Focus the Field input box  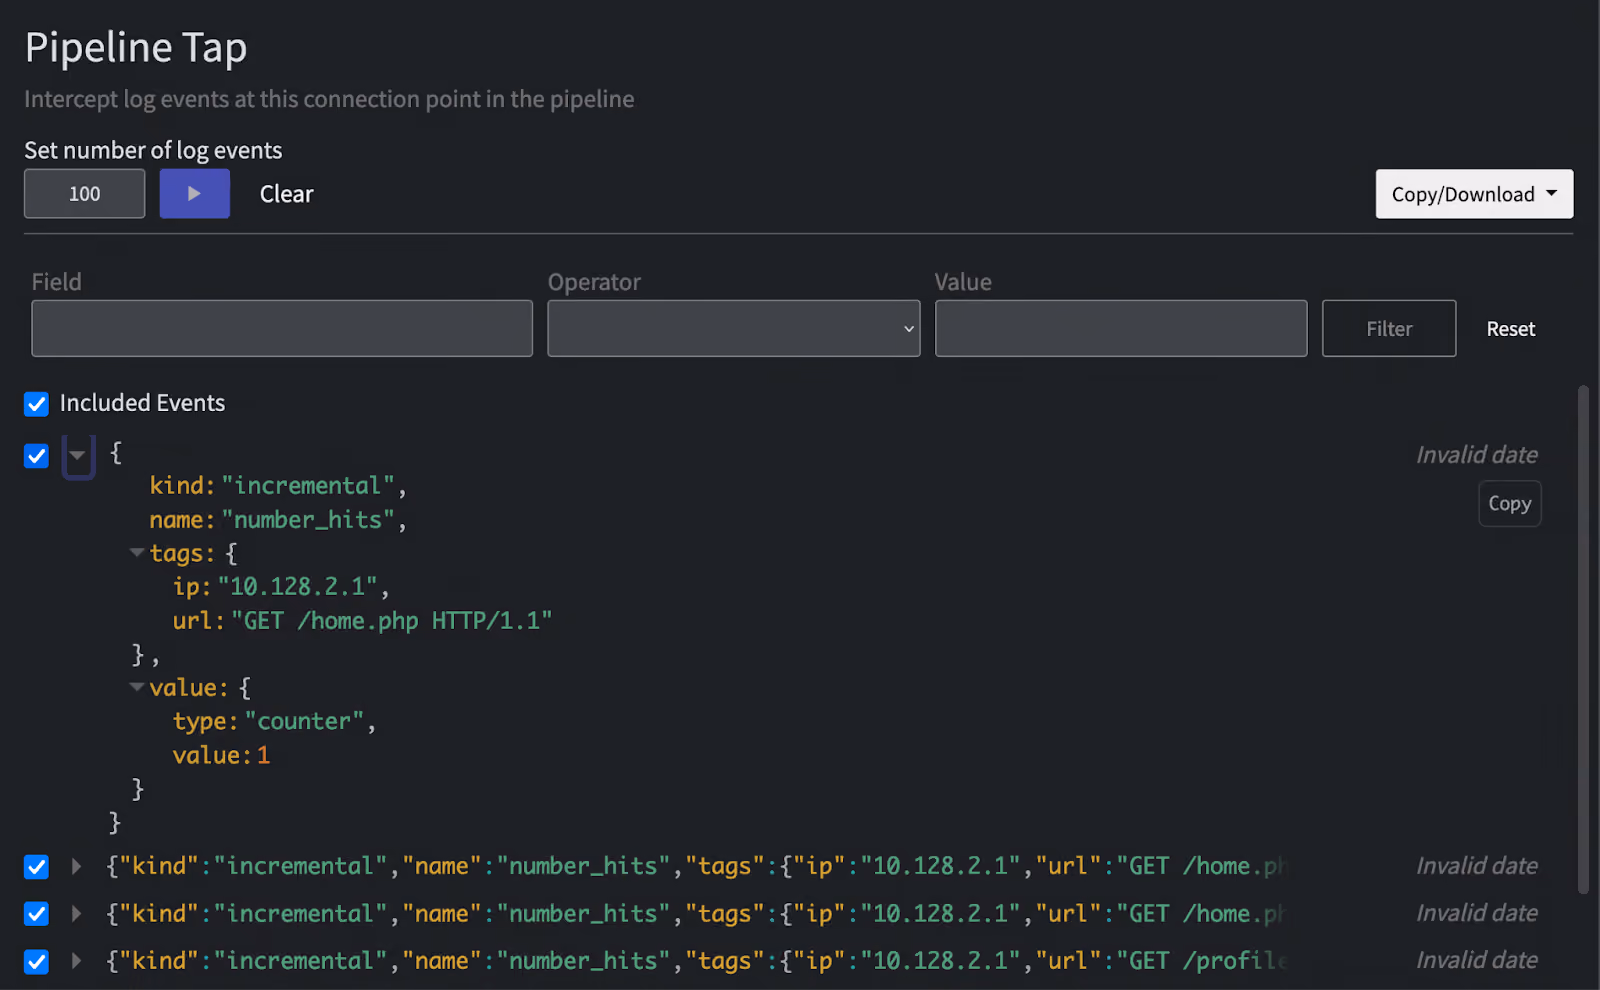click(282, 328)
